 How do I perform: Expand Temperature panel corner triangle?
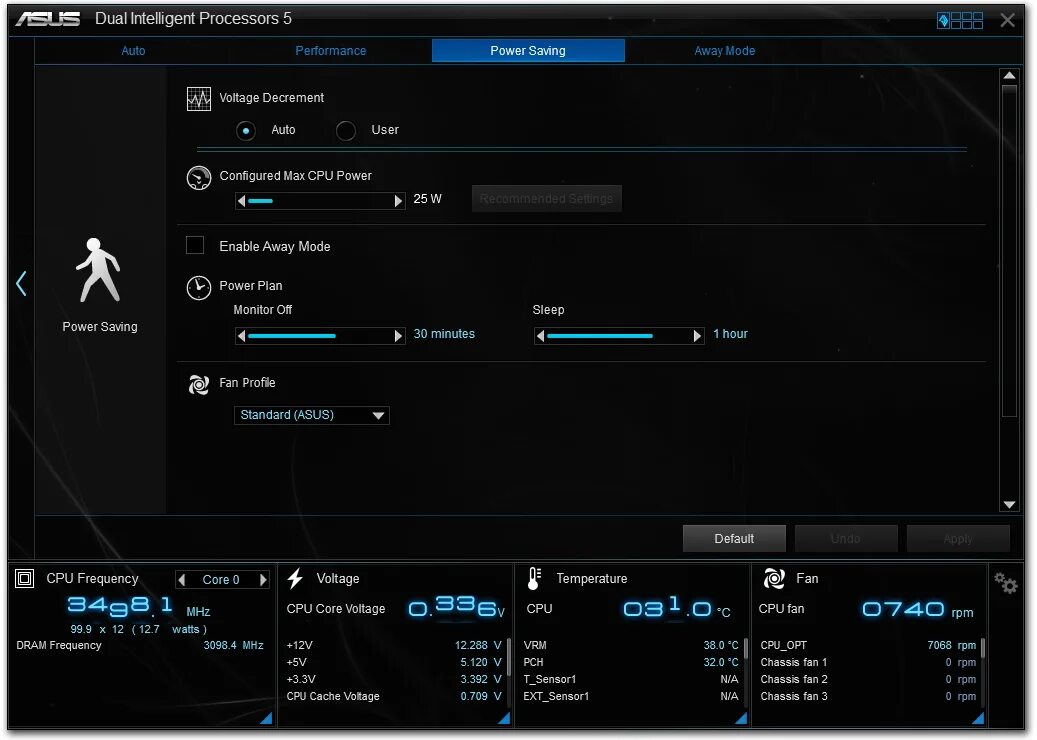pos(741,718)
